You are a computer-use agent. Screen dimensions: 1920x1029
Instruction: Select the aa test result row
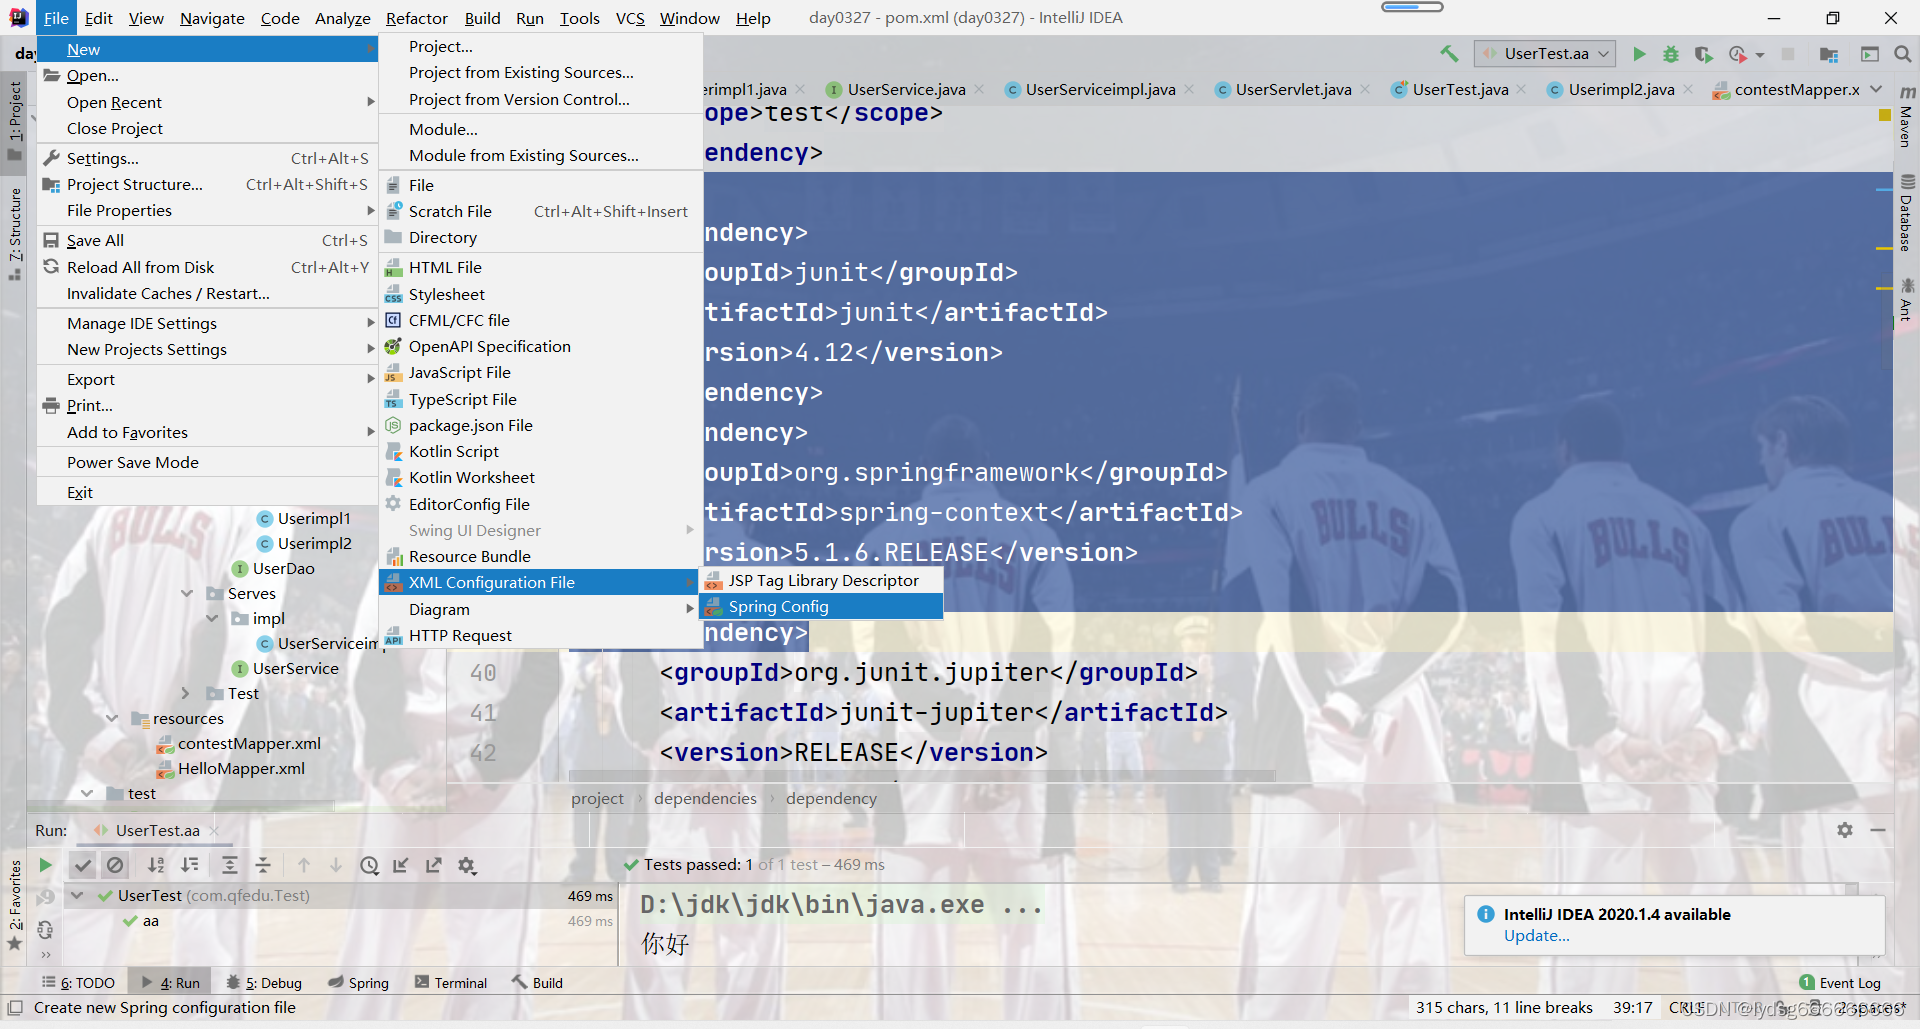point(342,921)
